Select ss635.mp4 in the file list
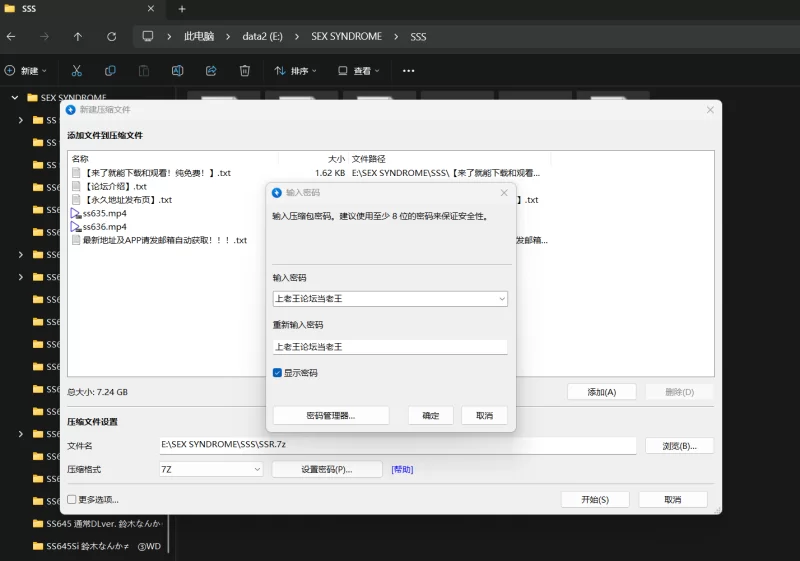The width and height of the screenshot is (800, 561). pyautogui.click(x=104, y=213)
